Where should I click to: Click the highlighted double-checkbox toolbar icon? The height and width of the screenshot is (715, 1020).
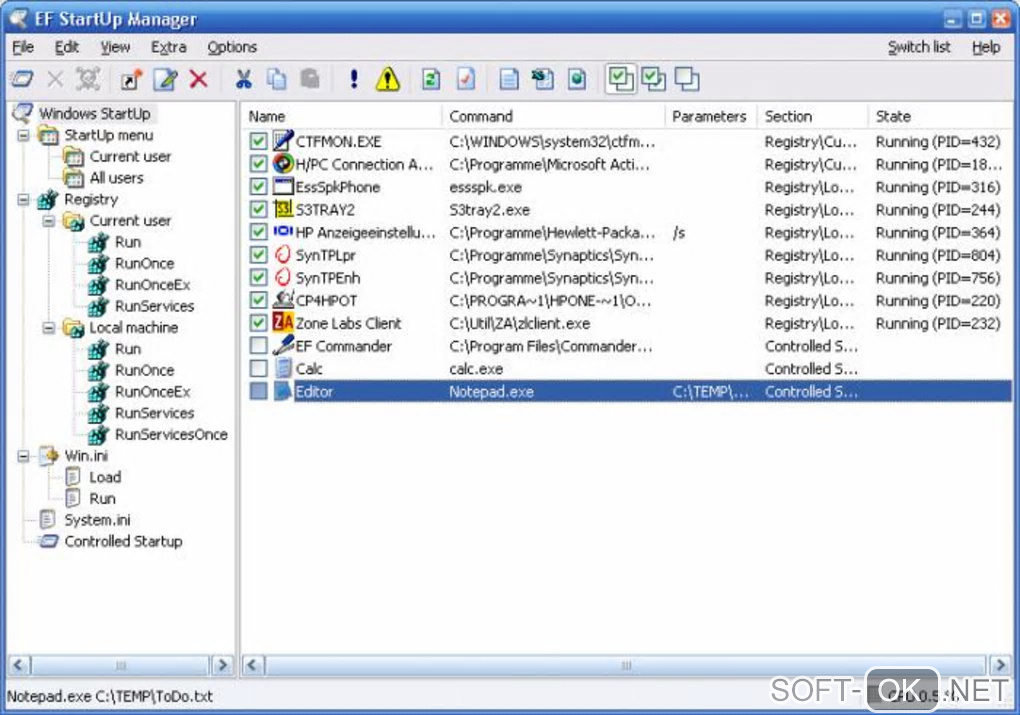[x=621, y=79]
